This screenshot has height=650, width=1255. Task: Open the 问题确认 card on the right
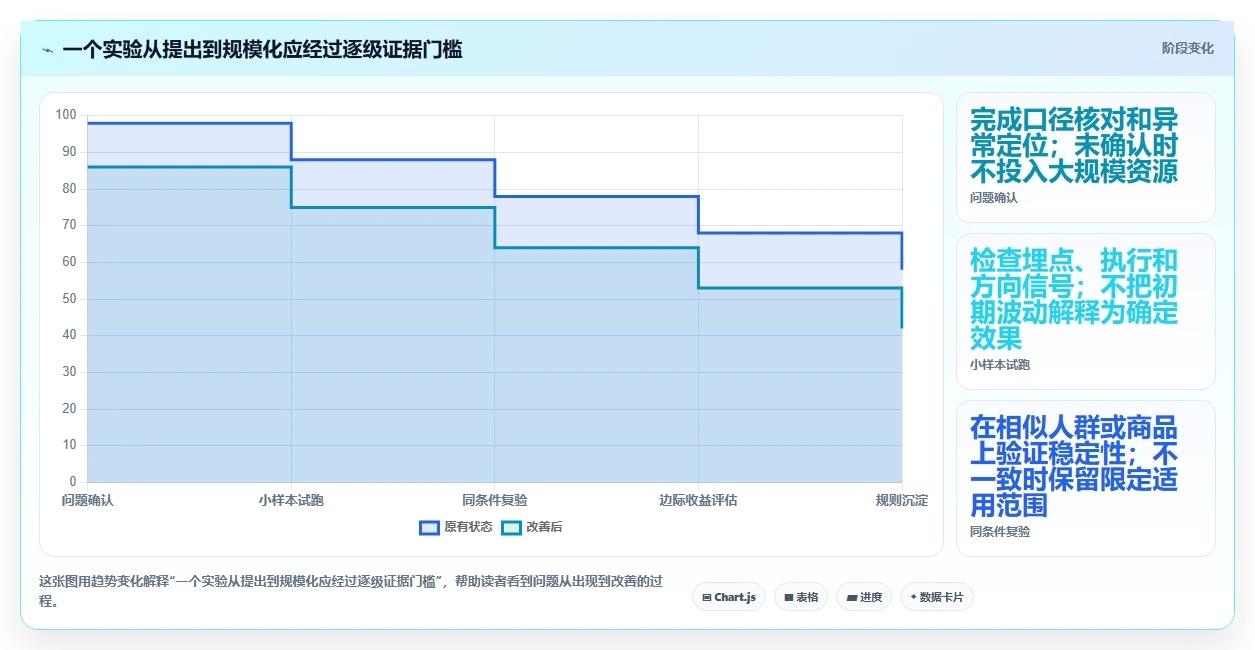1086,157
